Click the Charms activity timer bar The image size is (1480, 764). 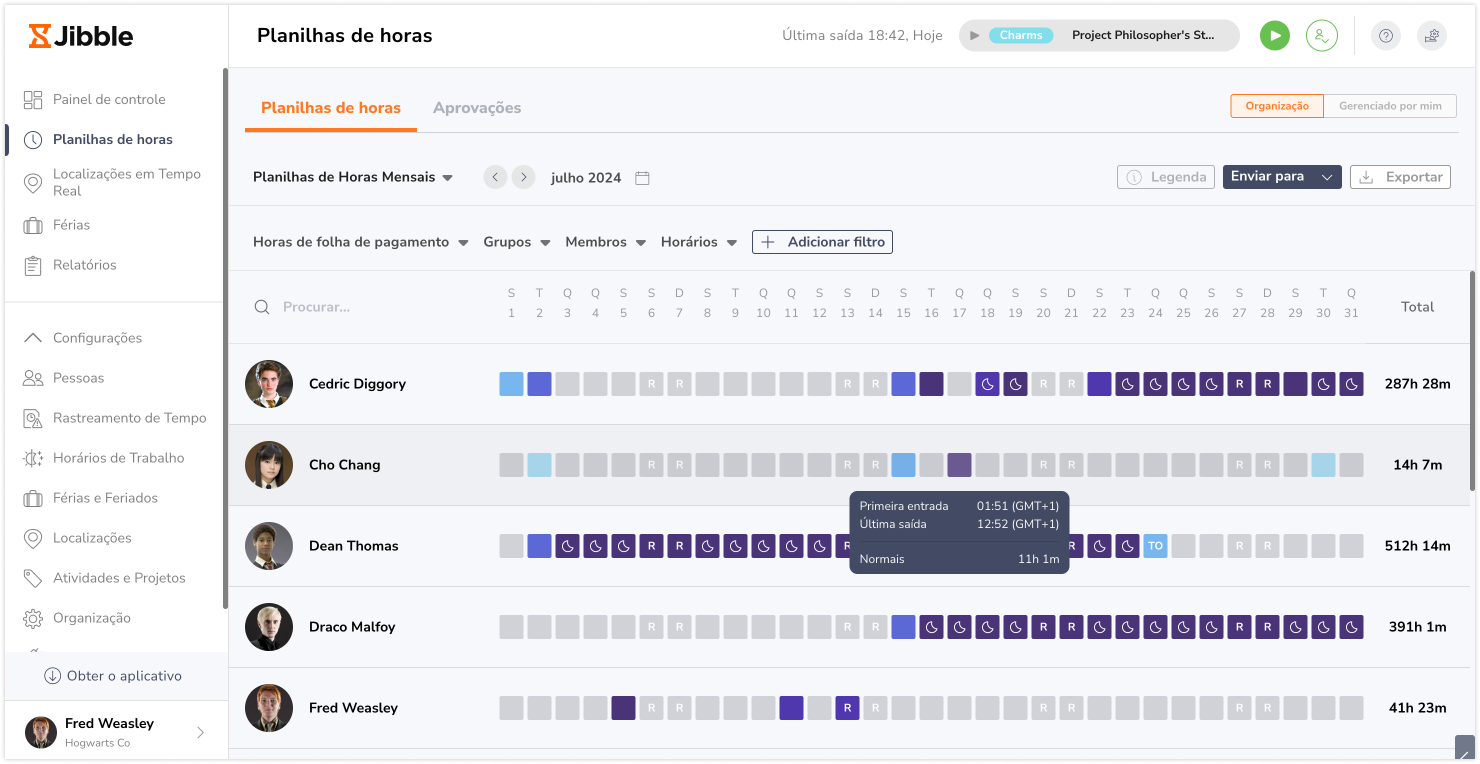pyautogui.click(x=1099, y=36)
